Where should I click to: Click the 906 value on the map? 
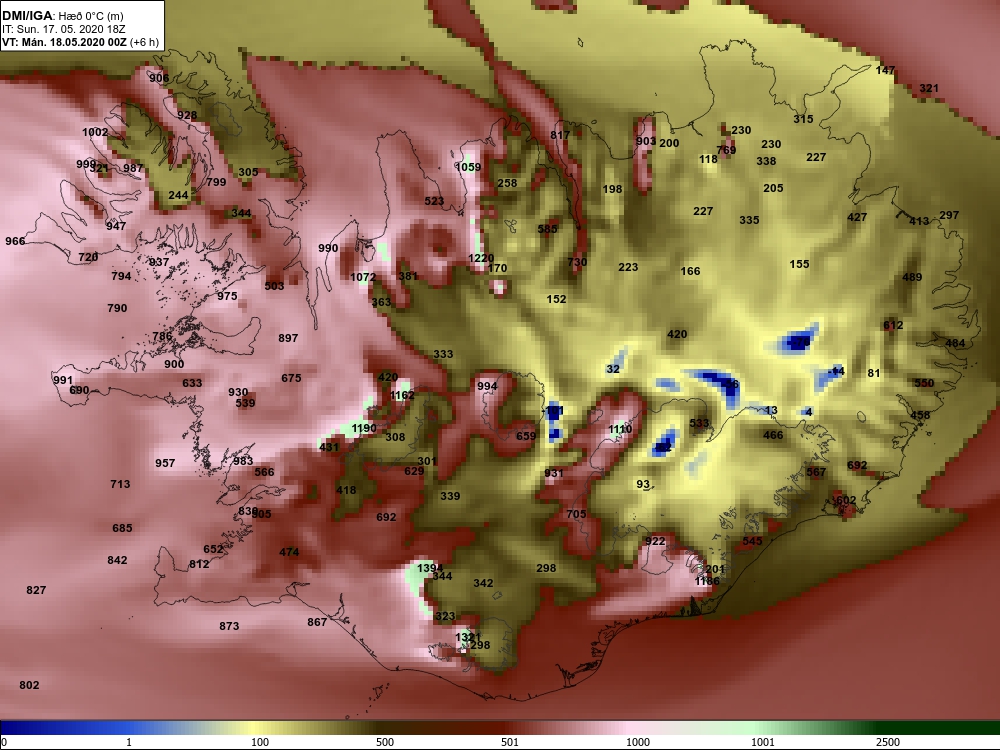(159, 78)
